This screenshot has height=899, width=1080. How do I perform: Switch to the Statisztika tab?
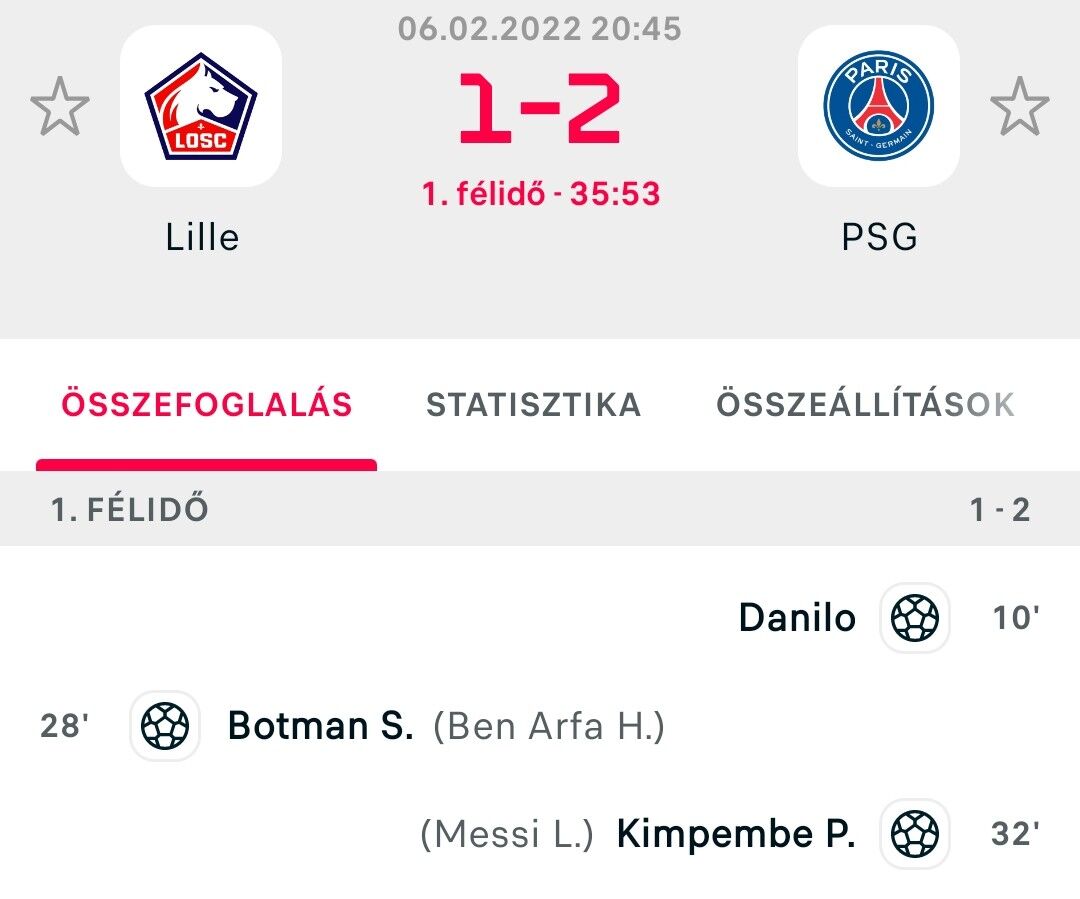pos(533,405)
